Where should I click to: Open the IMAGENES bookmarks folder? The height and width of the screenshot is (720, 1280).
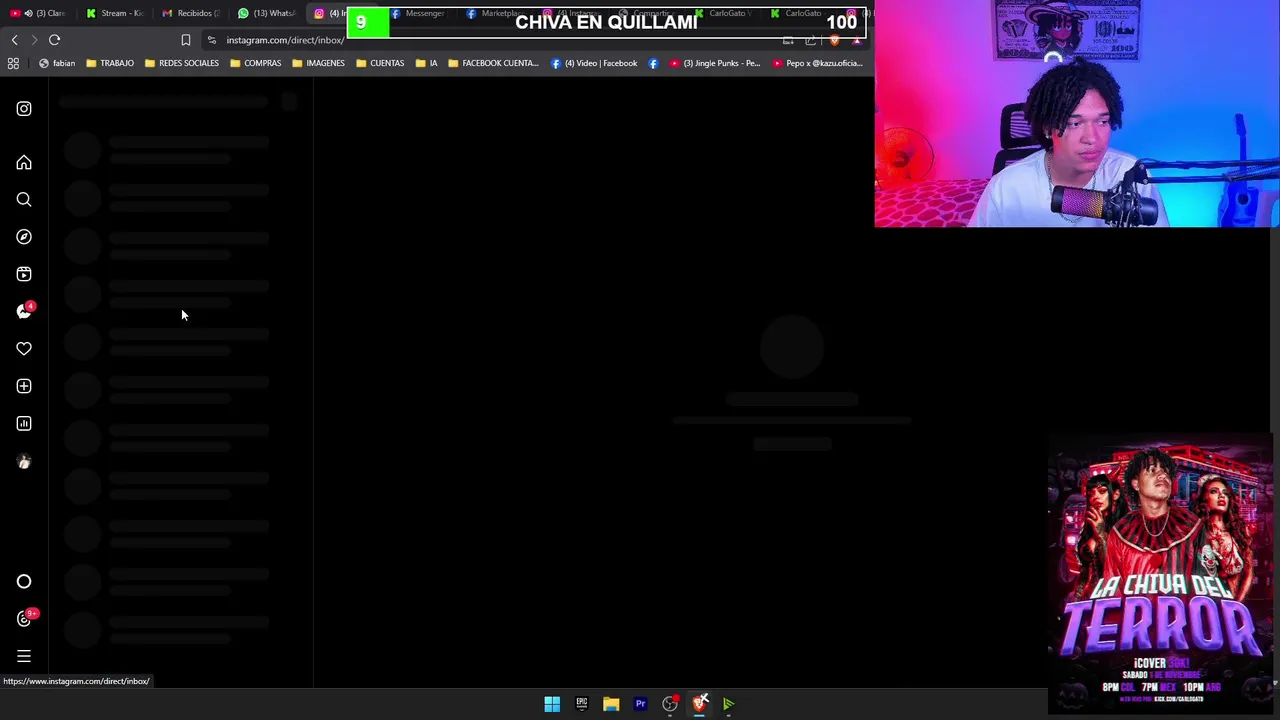(318, 63)
